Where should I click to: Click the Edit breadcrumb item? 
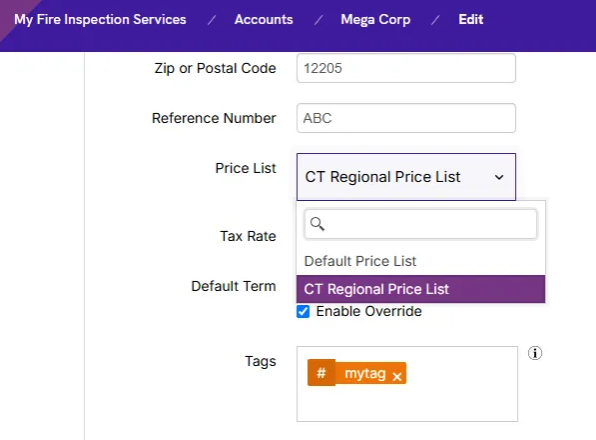[x=471, y=19]
